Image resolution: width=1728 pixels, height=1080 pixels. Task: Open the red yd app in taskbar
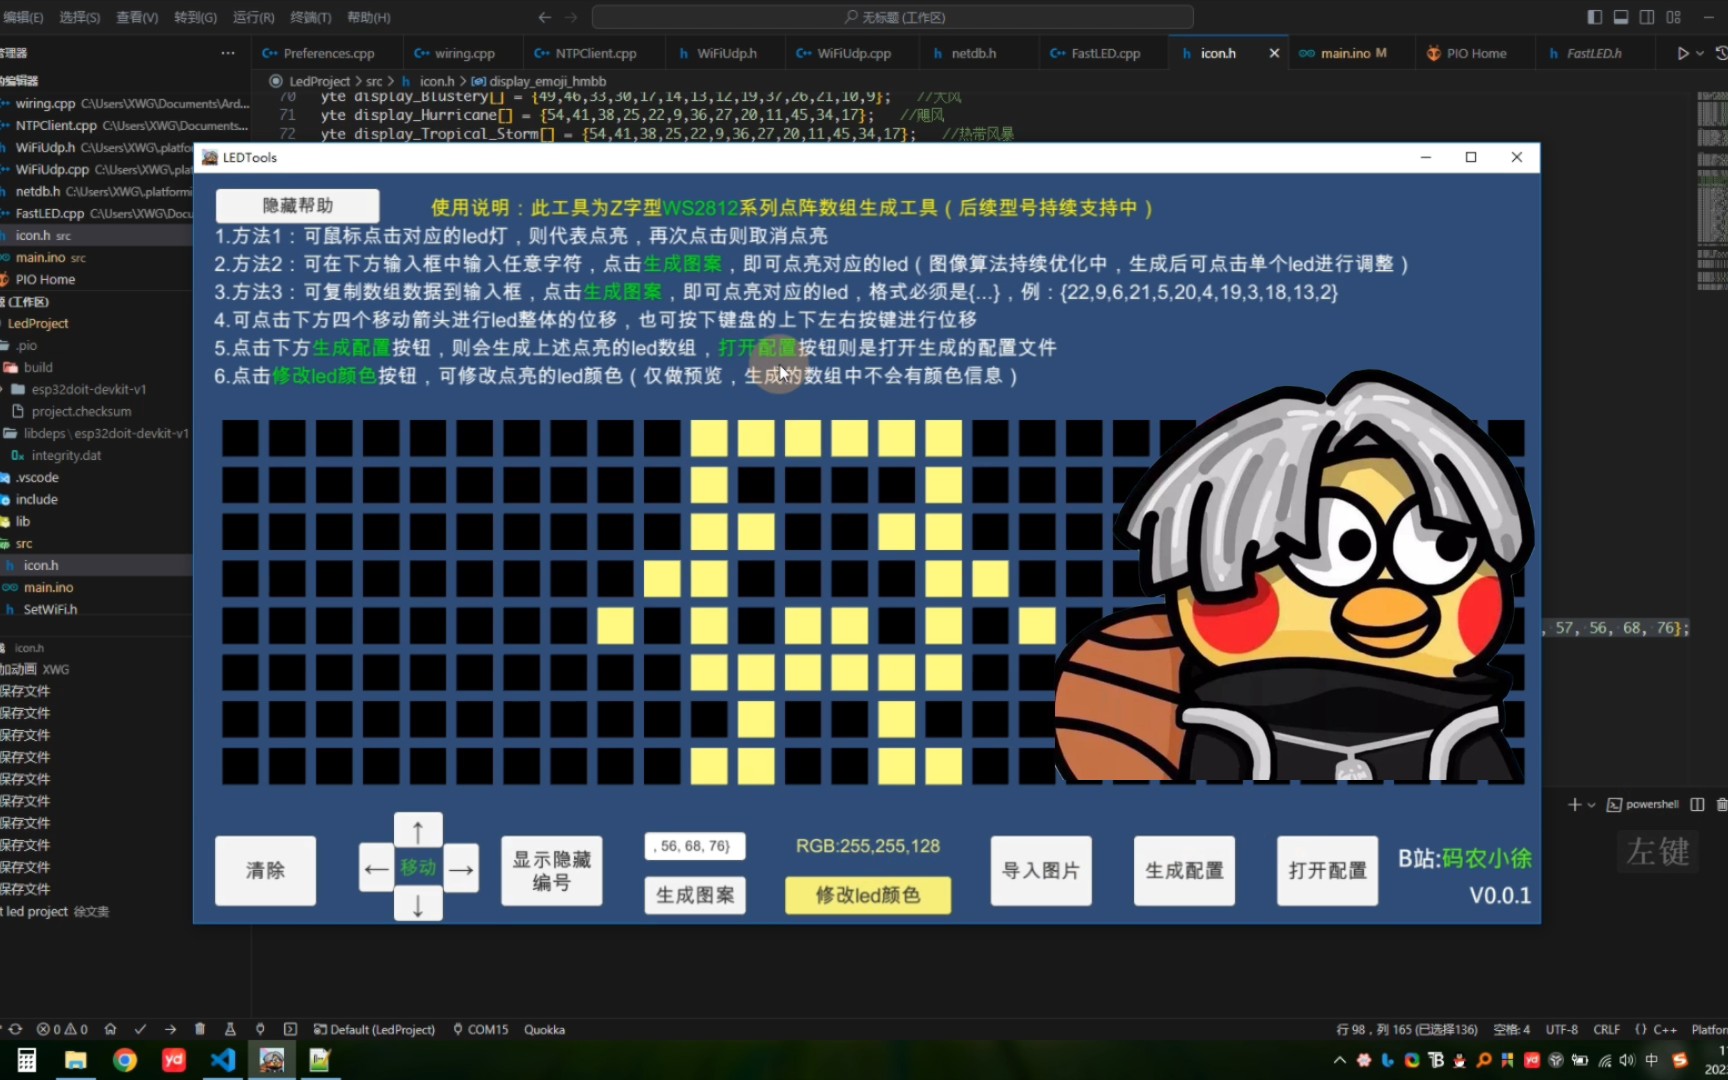coord(174,1060)
